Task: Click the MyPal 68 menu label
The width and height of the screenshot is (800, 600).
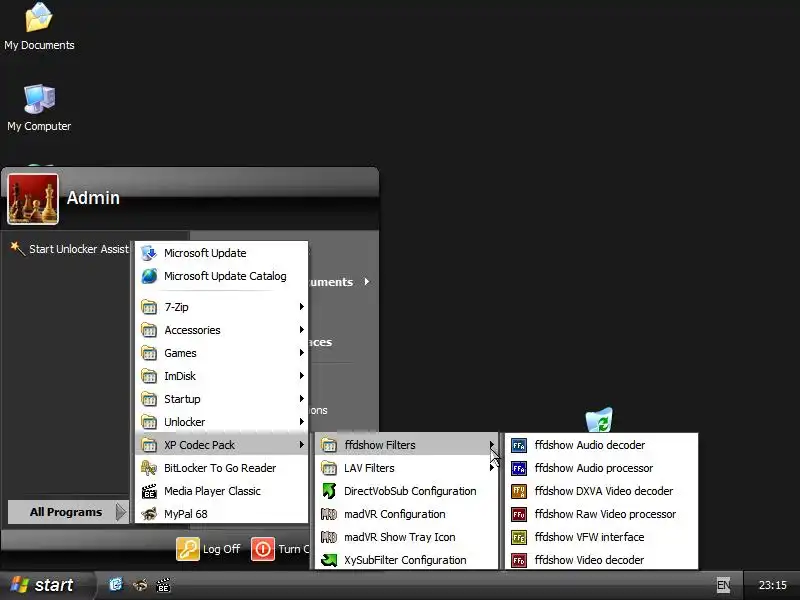Action: [x=186, y=514]
